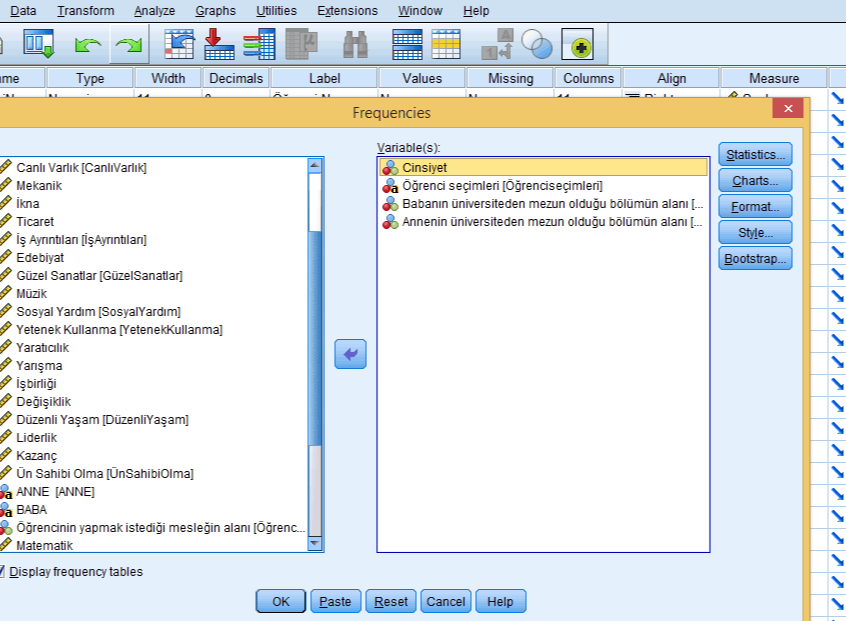Open the Charts... options button
Screen dimensions: 846x621
(755, 181)
